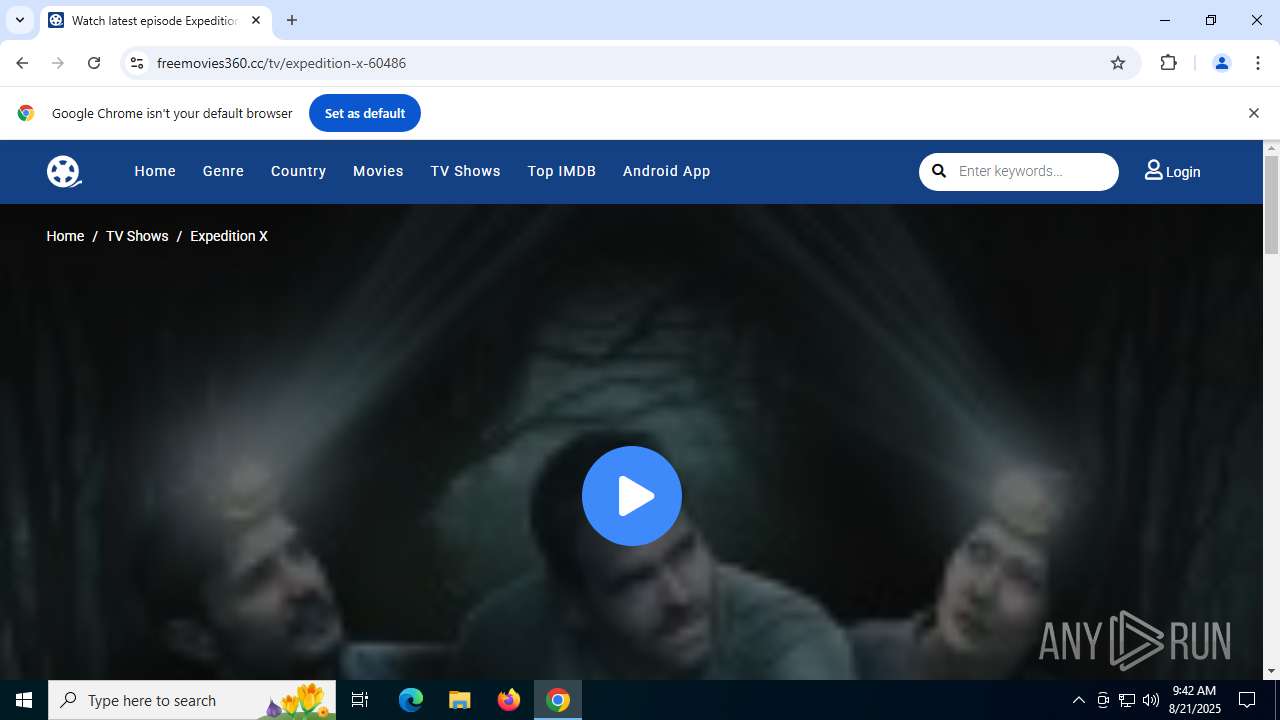Click the search magnifier icon
The width and height of the screenshot is (1280, 720).
click(x=939, y=171)
